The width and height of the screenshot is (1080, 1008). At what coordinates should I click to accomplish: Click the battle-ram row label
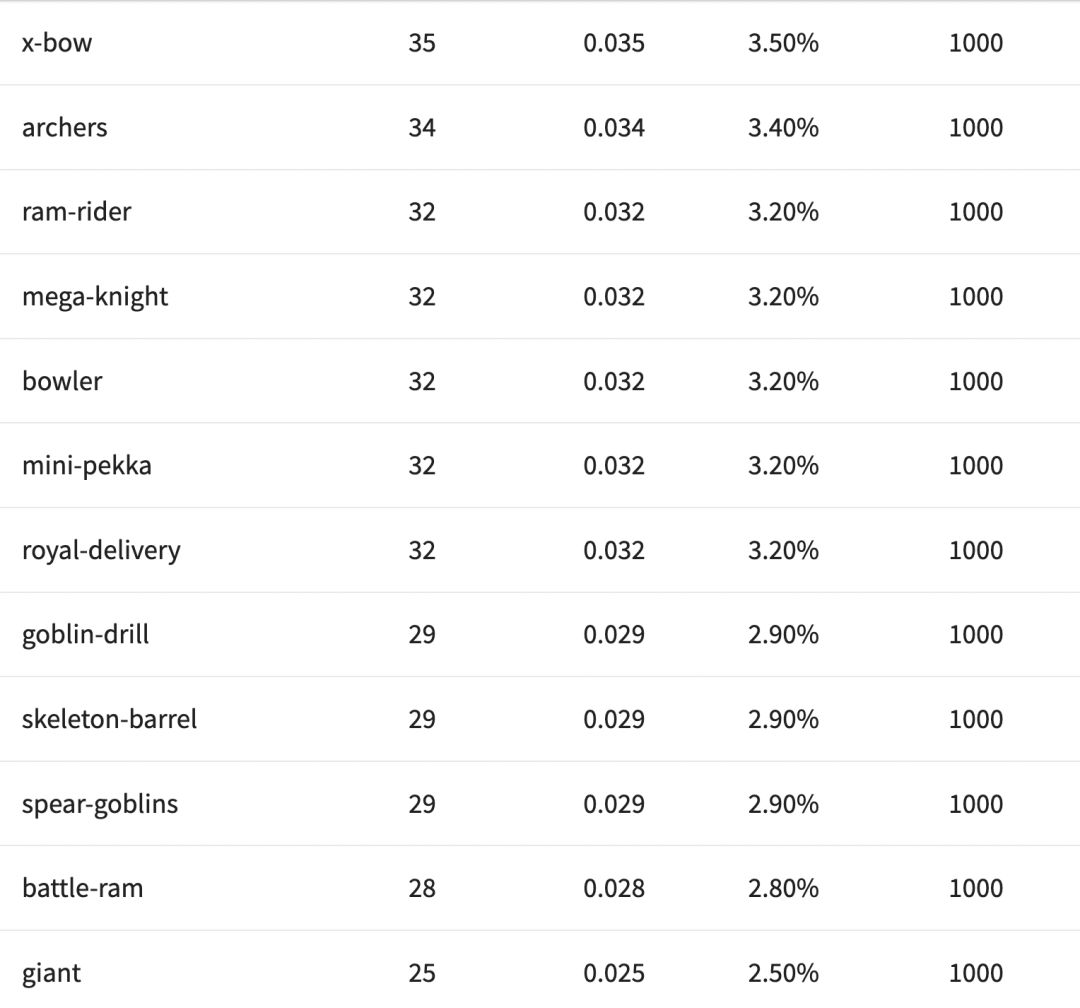83,888
